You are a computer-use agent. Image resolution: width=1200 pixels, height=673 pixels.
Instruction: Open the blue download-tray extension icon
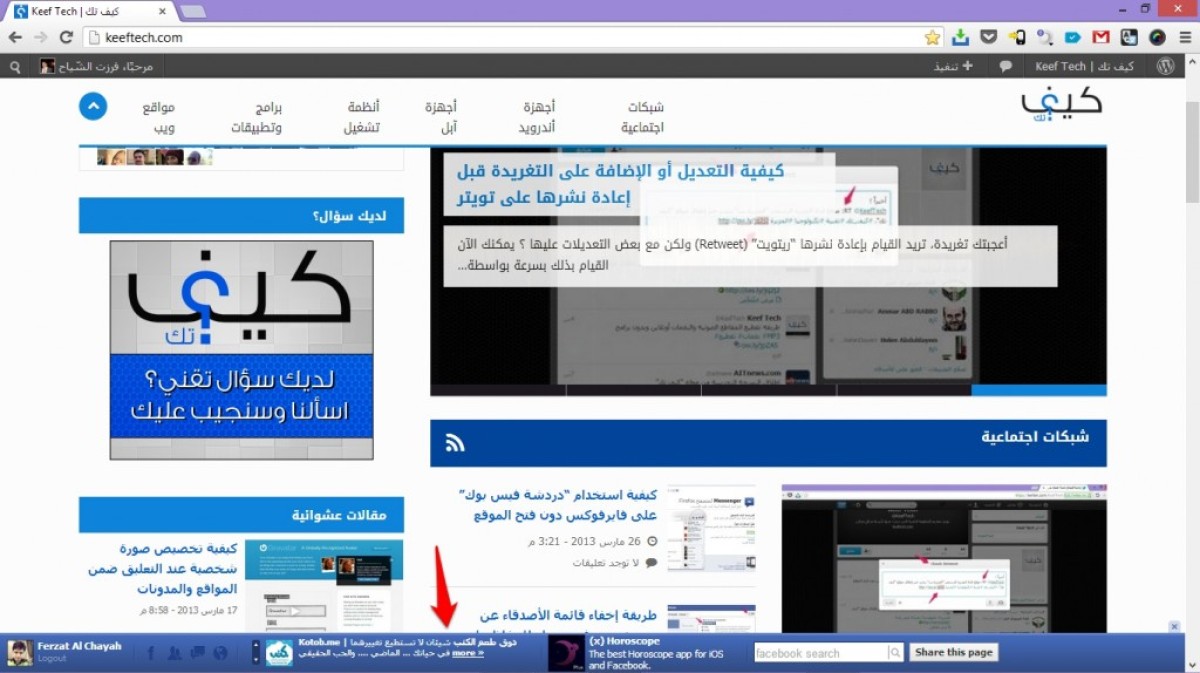coord(960,37)
